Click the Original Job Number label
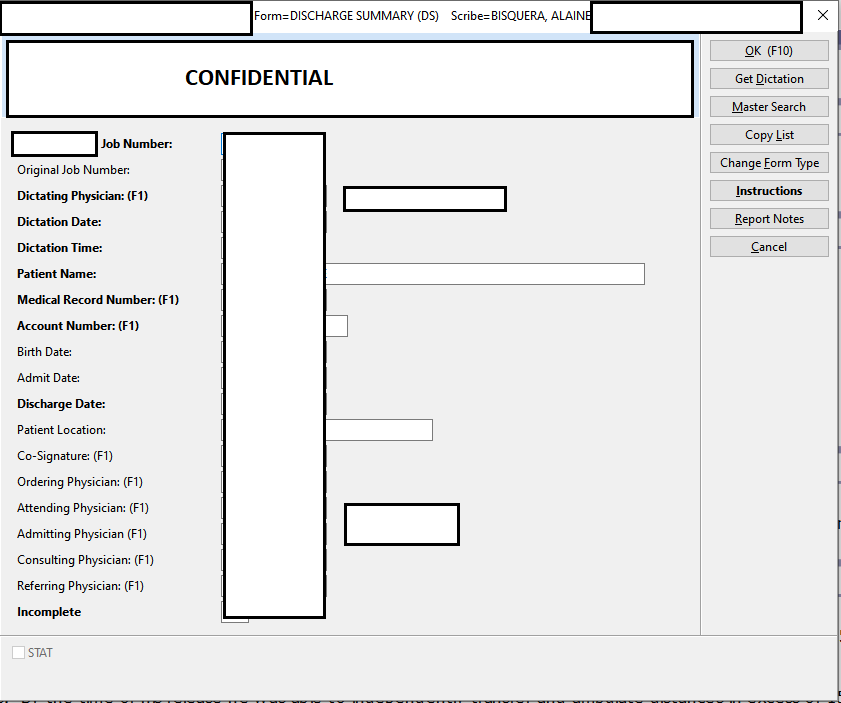Image resolution: width=841 pixels, height=703 pixels. (73, 170)
